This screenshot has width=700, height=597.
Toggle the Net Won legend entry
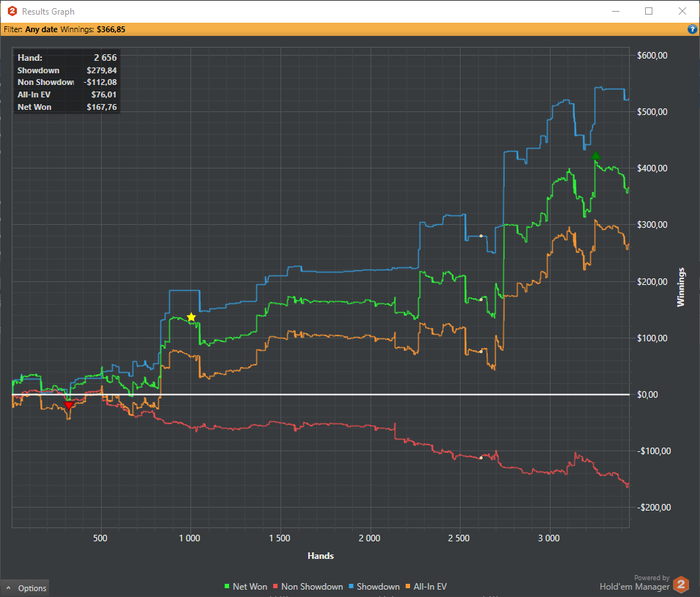tap(246, 586)
